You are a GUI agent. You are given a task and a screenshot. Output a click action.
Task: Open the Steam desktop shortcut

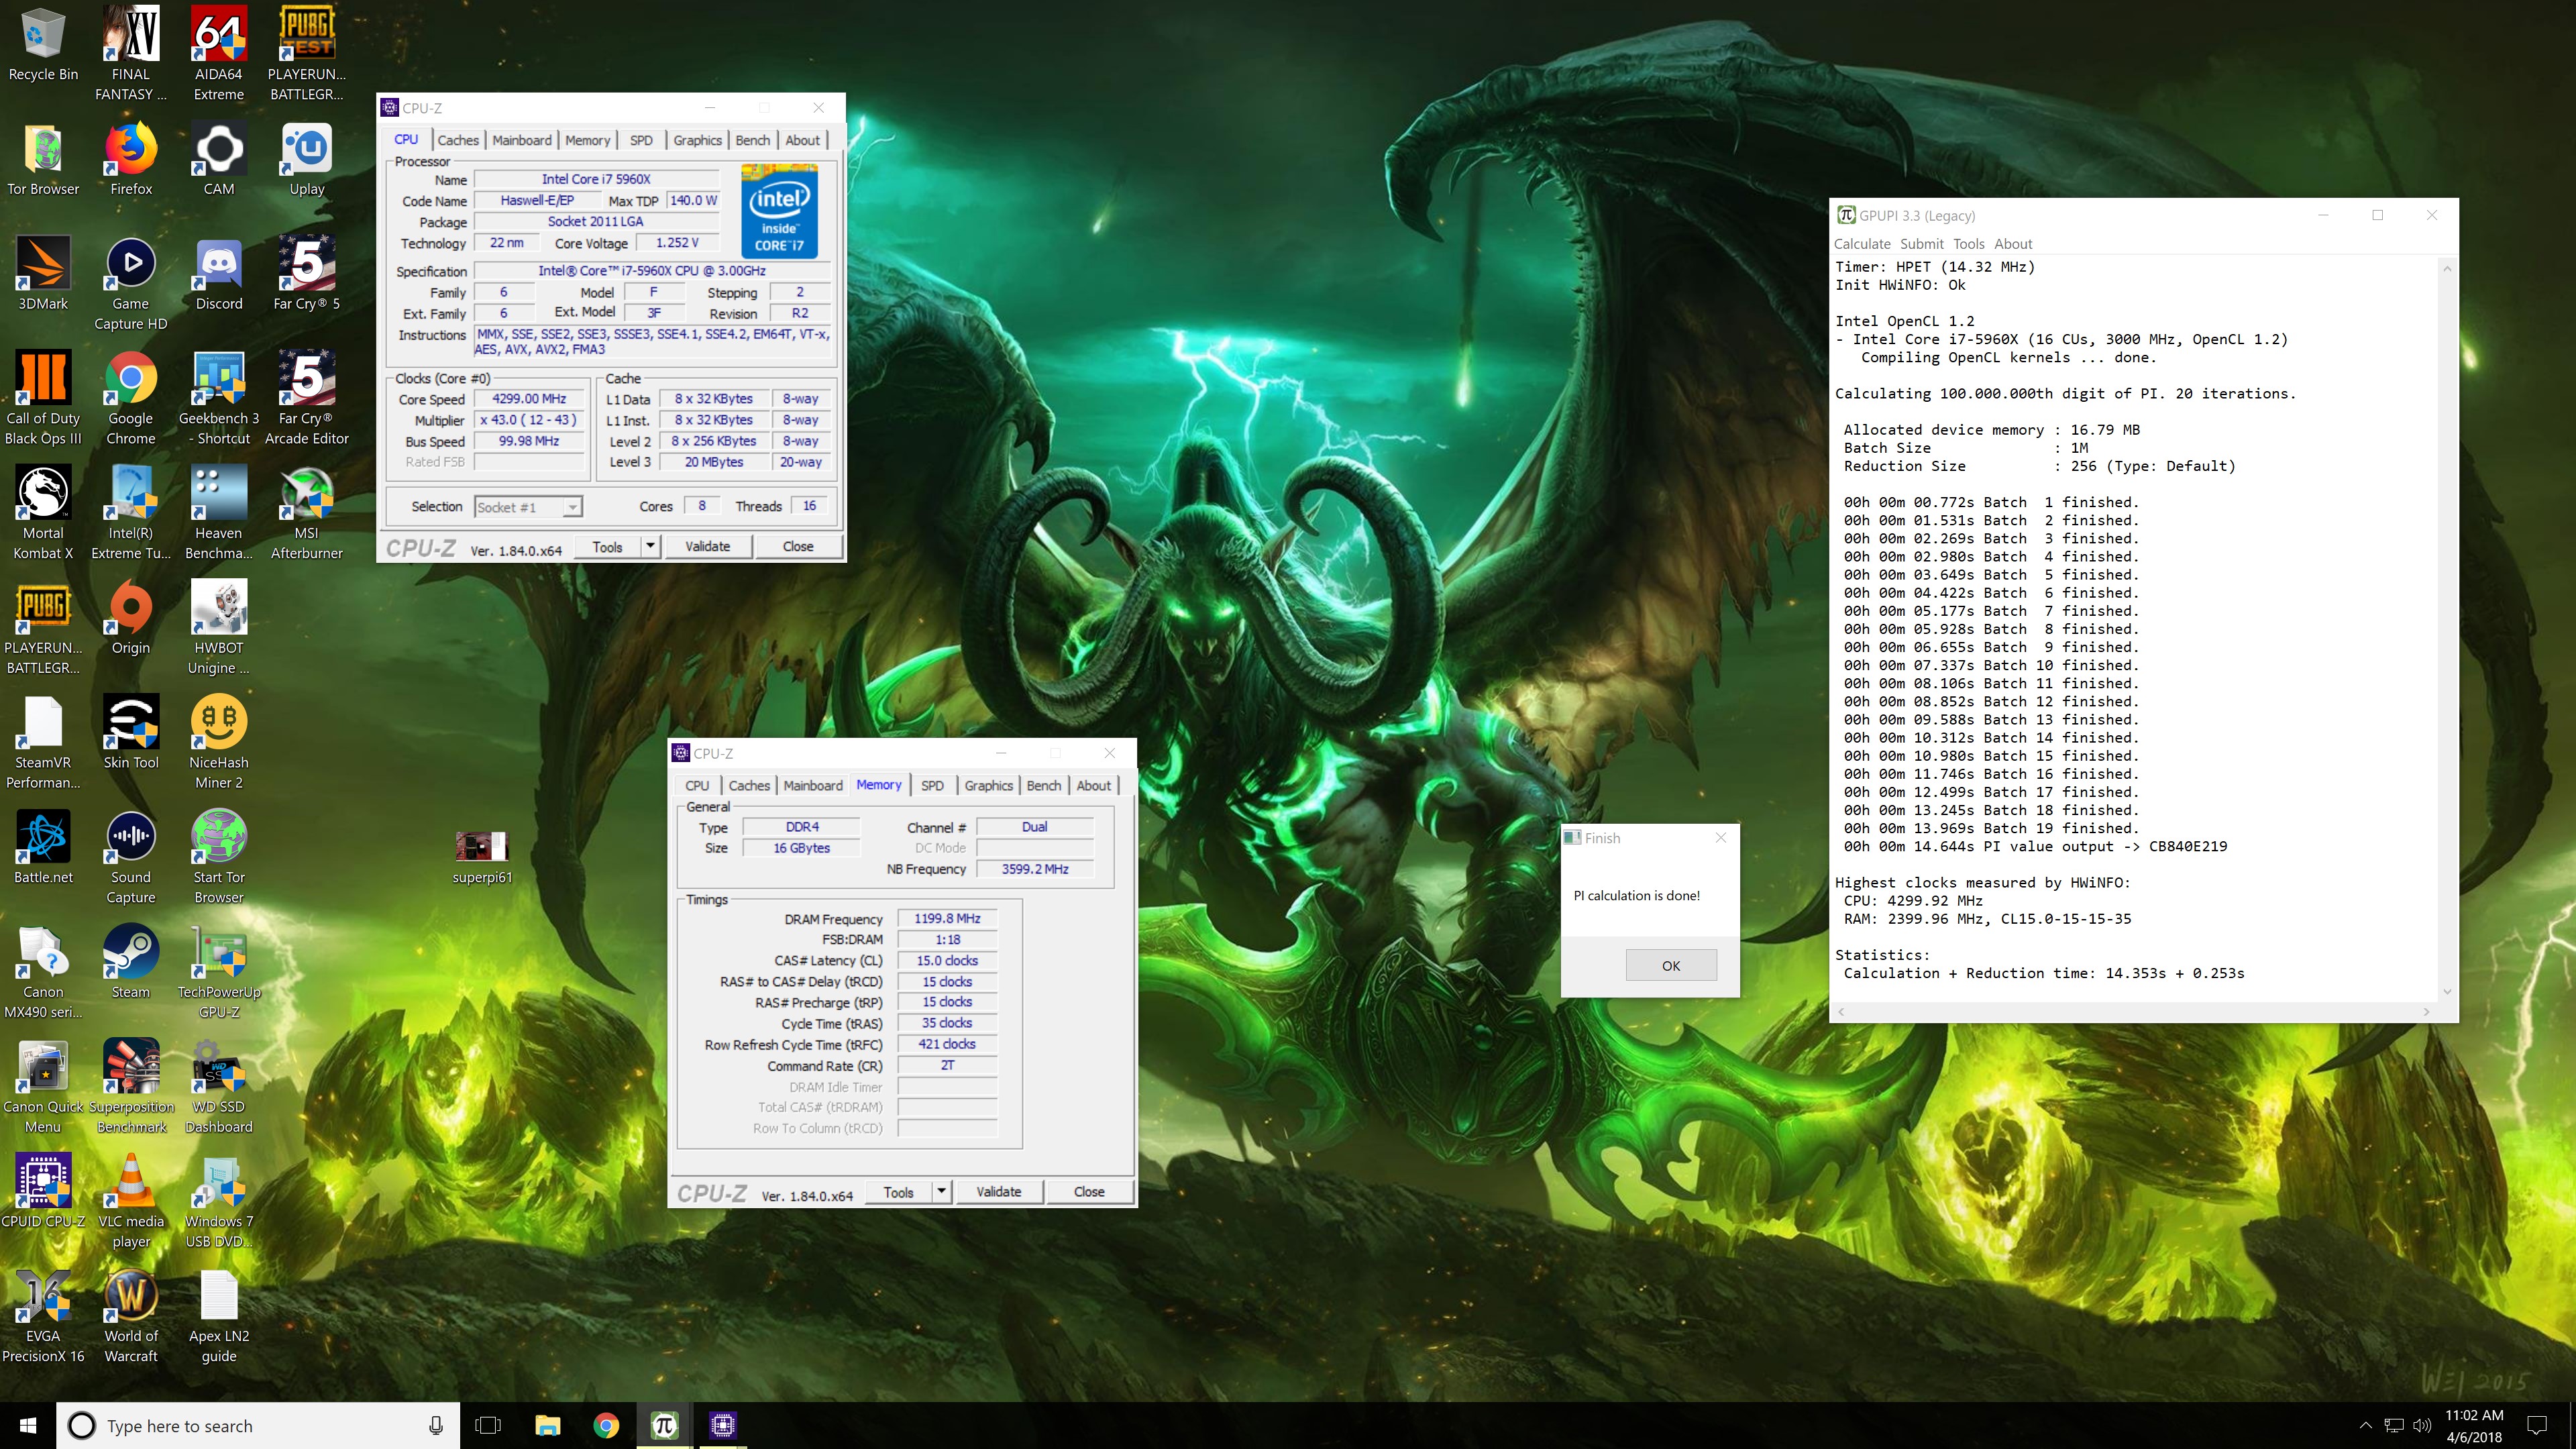tap(131, 962)
